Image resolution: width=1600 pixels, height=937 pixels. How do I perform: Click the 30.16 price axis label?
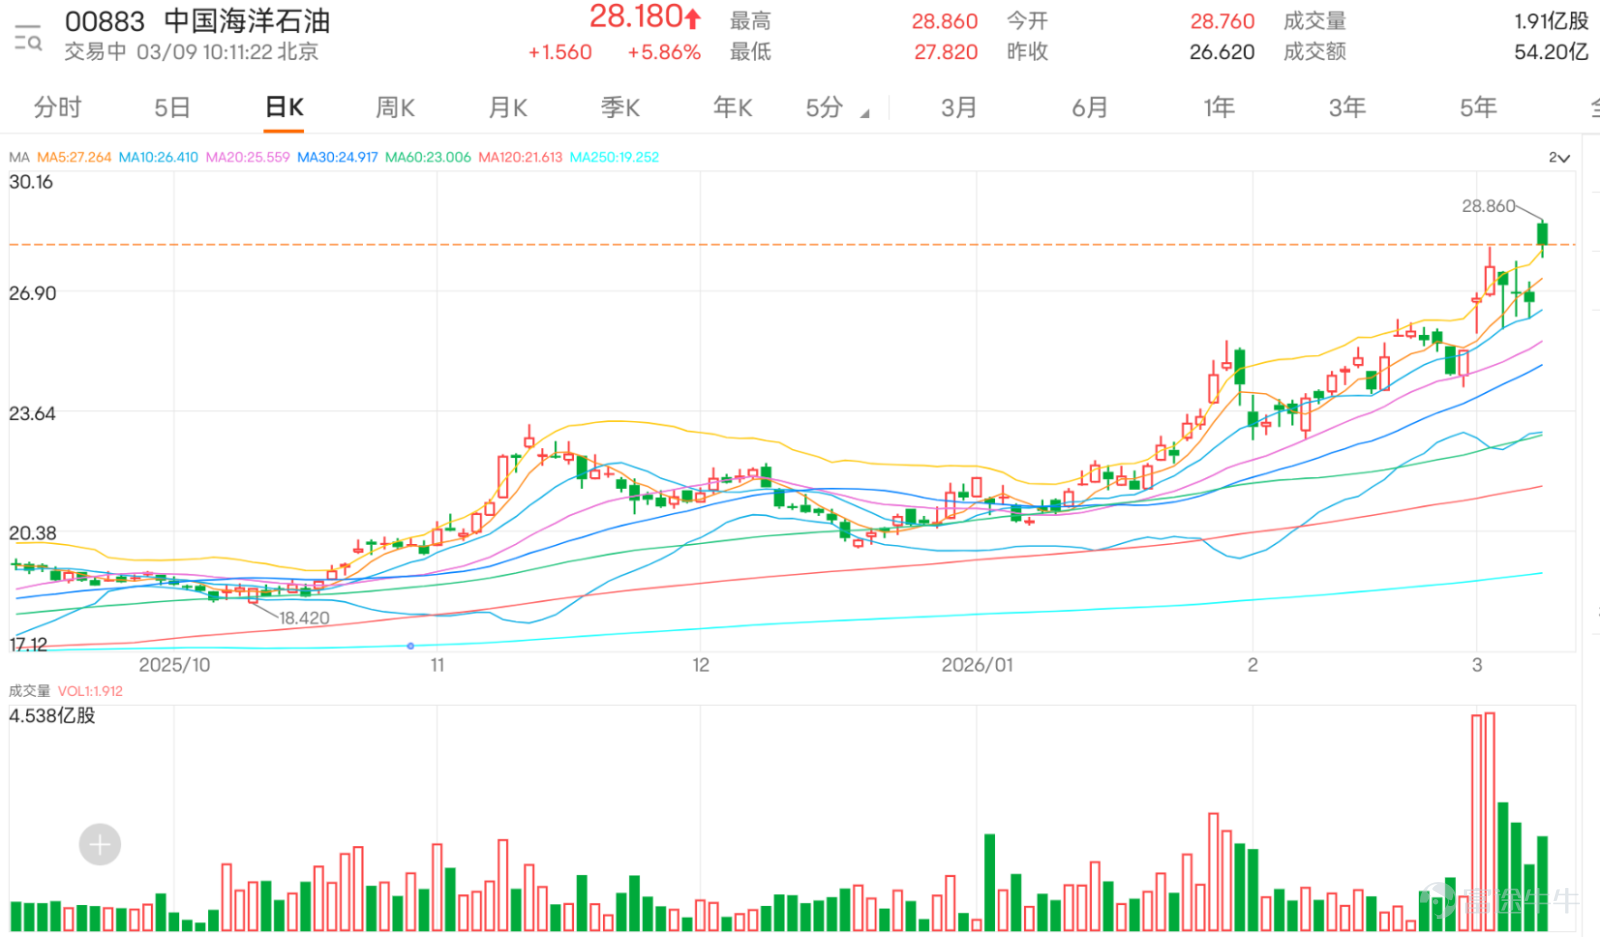coord(31,182)
